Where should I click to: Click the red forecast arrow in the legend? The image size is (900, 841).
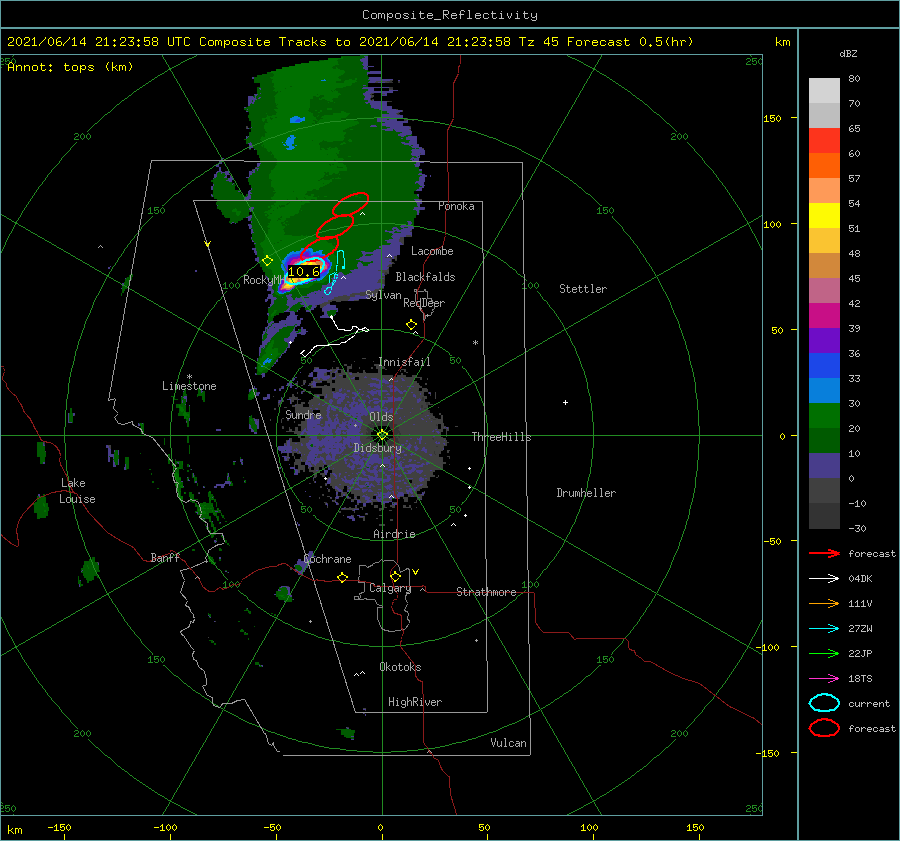824,553
